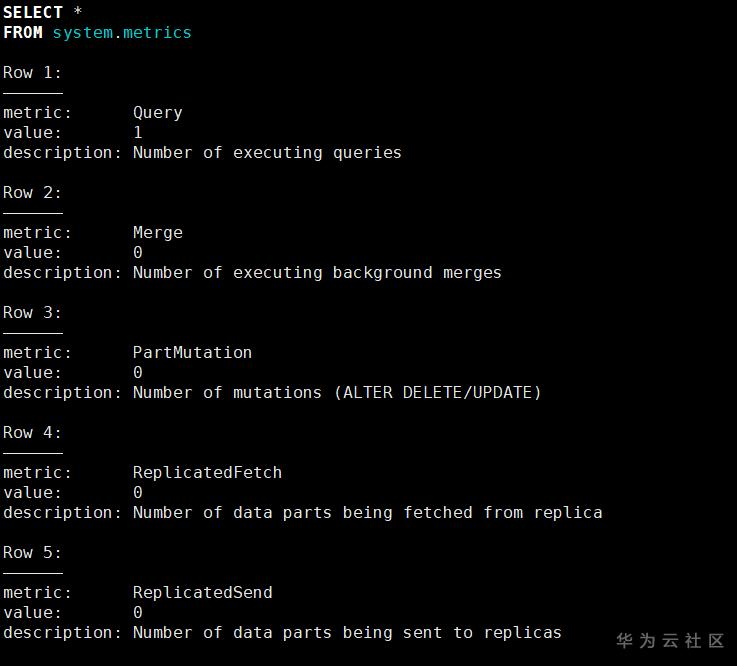Click the 'Row 5:' header
The width and height of the screenshot is (737, 666).
coord(33,552)
